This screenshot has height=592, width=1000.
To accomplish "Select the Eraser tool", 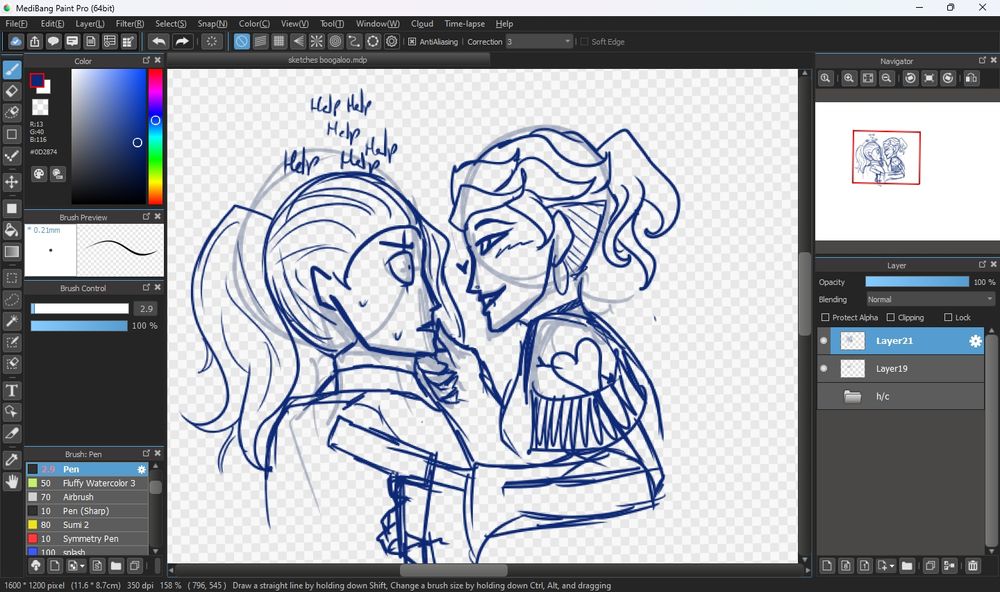I will coord(12,89).
